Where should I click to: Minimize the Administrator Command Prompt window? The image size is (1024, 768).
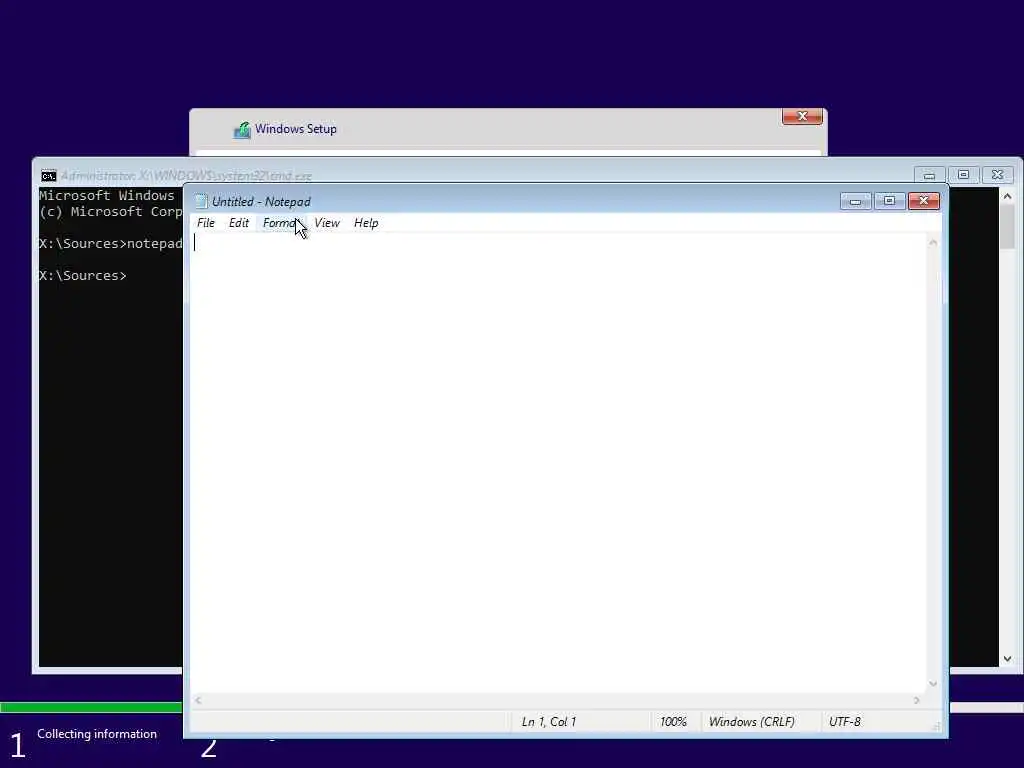(x=929, y=174)
